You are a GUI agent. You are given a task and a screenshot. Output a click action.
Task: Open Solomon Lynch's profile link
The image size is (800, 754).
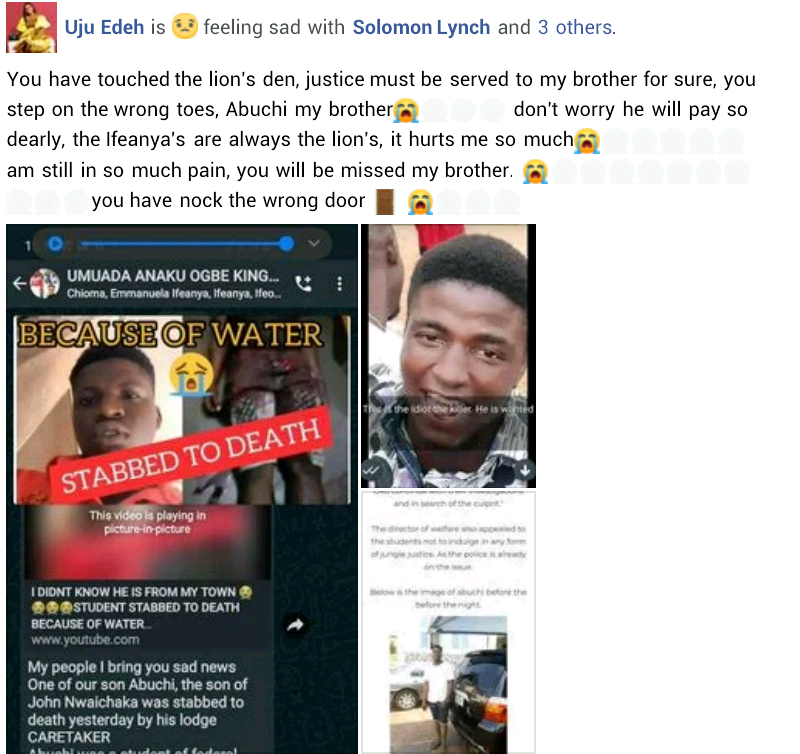(x=421, y=27)
